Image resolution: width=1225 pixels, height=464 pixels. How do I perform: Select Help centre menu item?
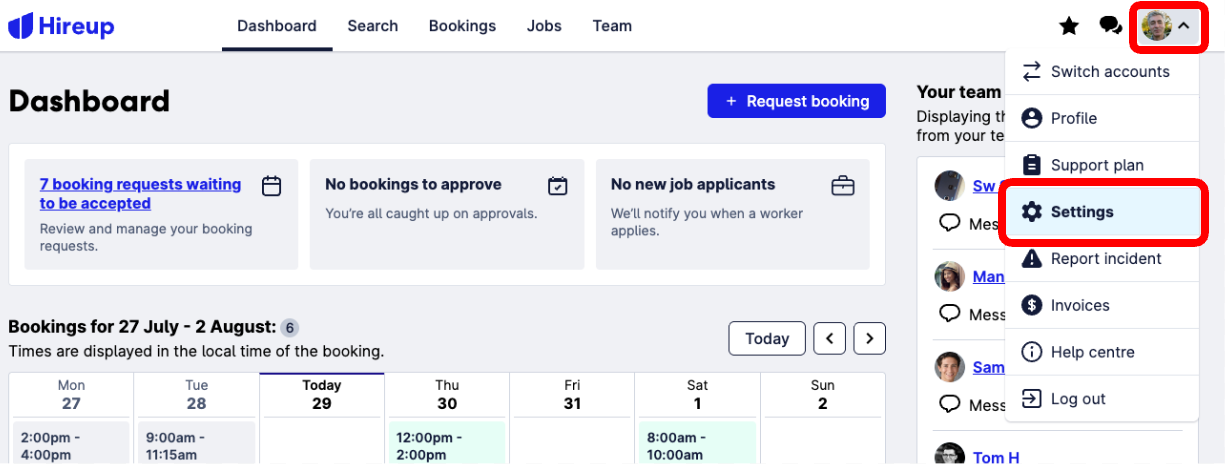point(1102,352)
